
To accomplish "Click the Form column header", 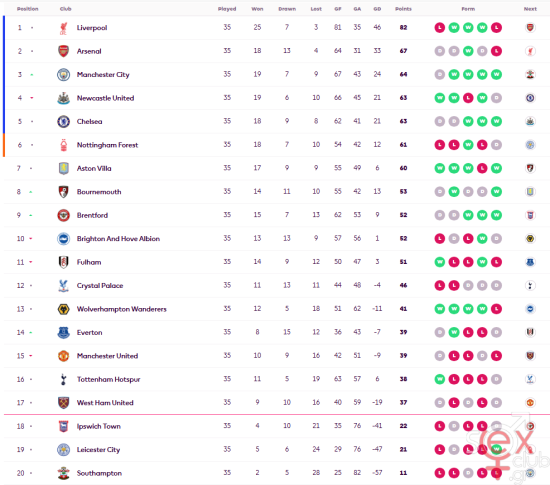I will coord(468,9).
